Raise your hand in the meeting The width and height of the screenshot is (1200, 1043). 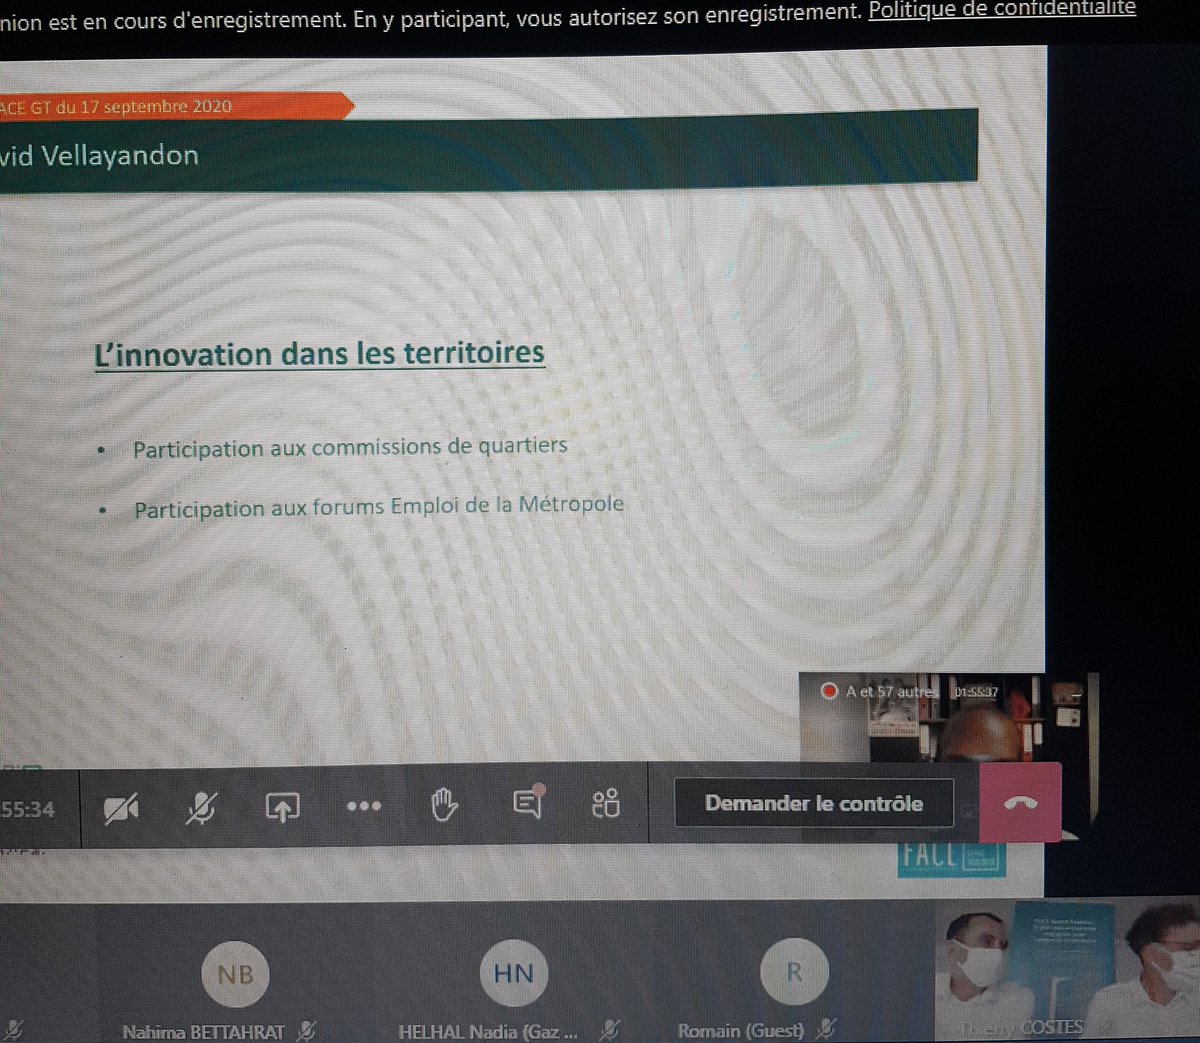pos(444,804)
